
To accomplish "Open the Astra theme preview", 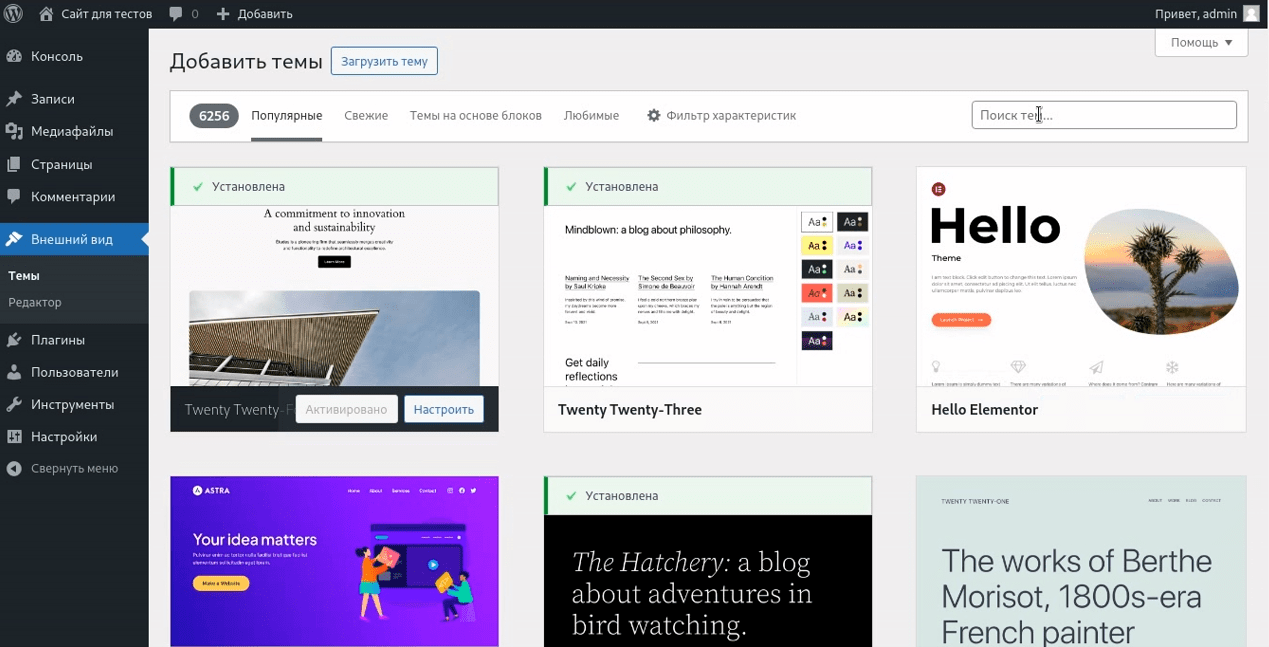I will click(334, 561).
